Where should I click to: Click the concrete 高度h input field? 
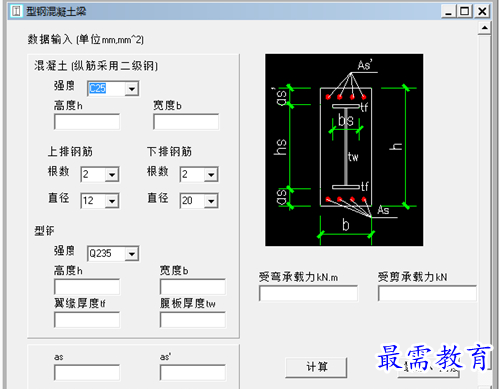tap(87, 122)
